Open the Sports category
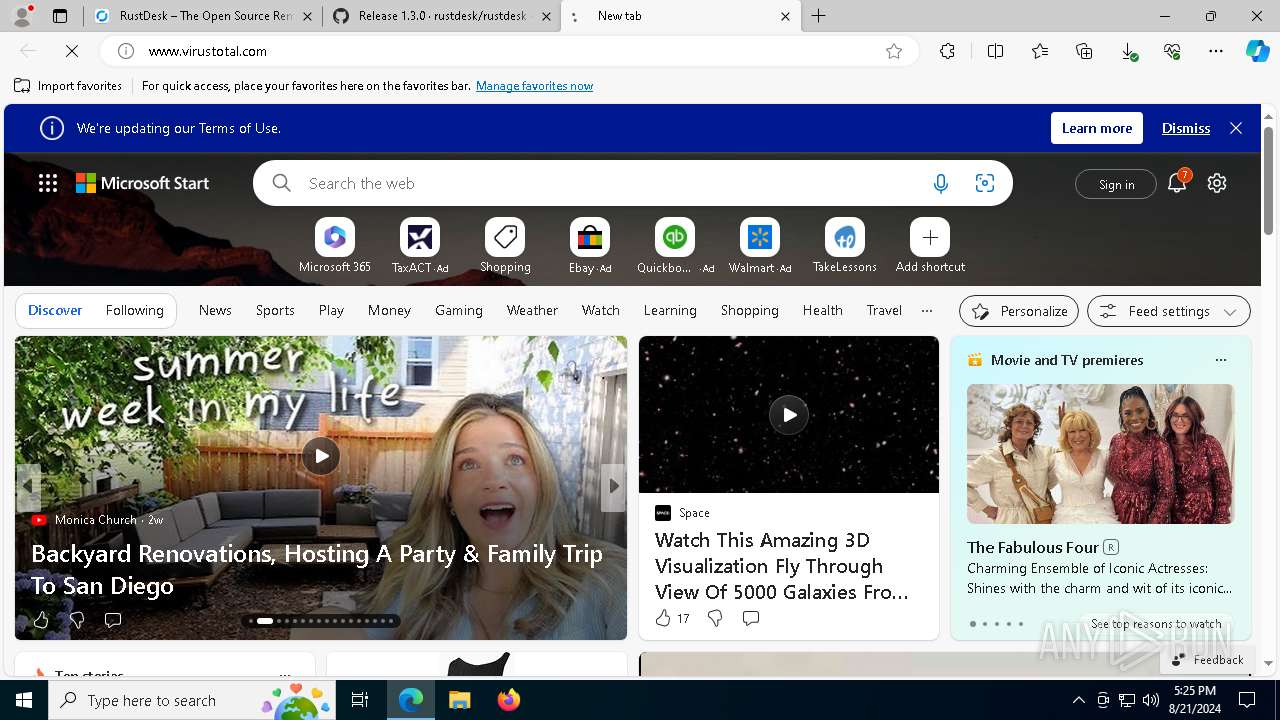 pyautogui.click(x=275, y=311)
